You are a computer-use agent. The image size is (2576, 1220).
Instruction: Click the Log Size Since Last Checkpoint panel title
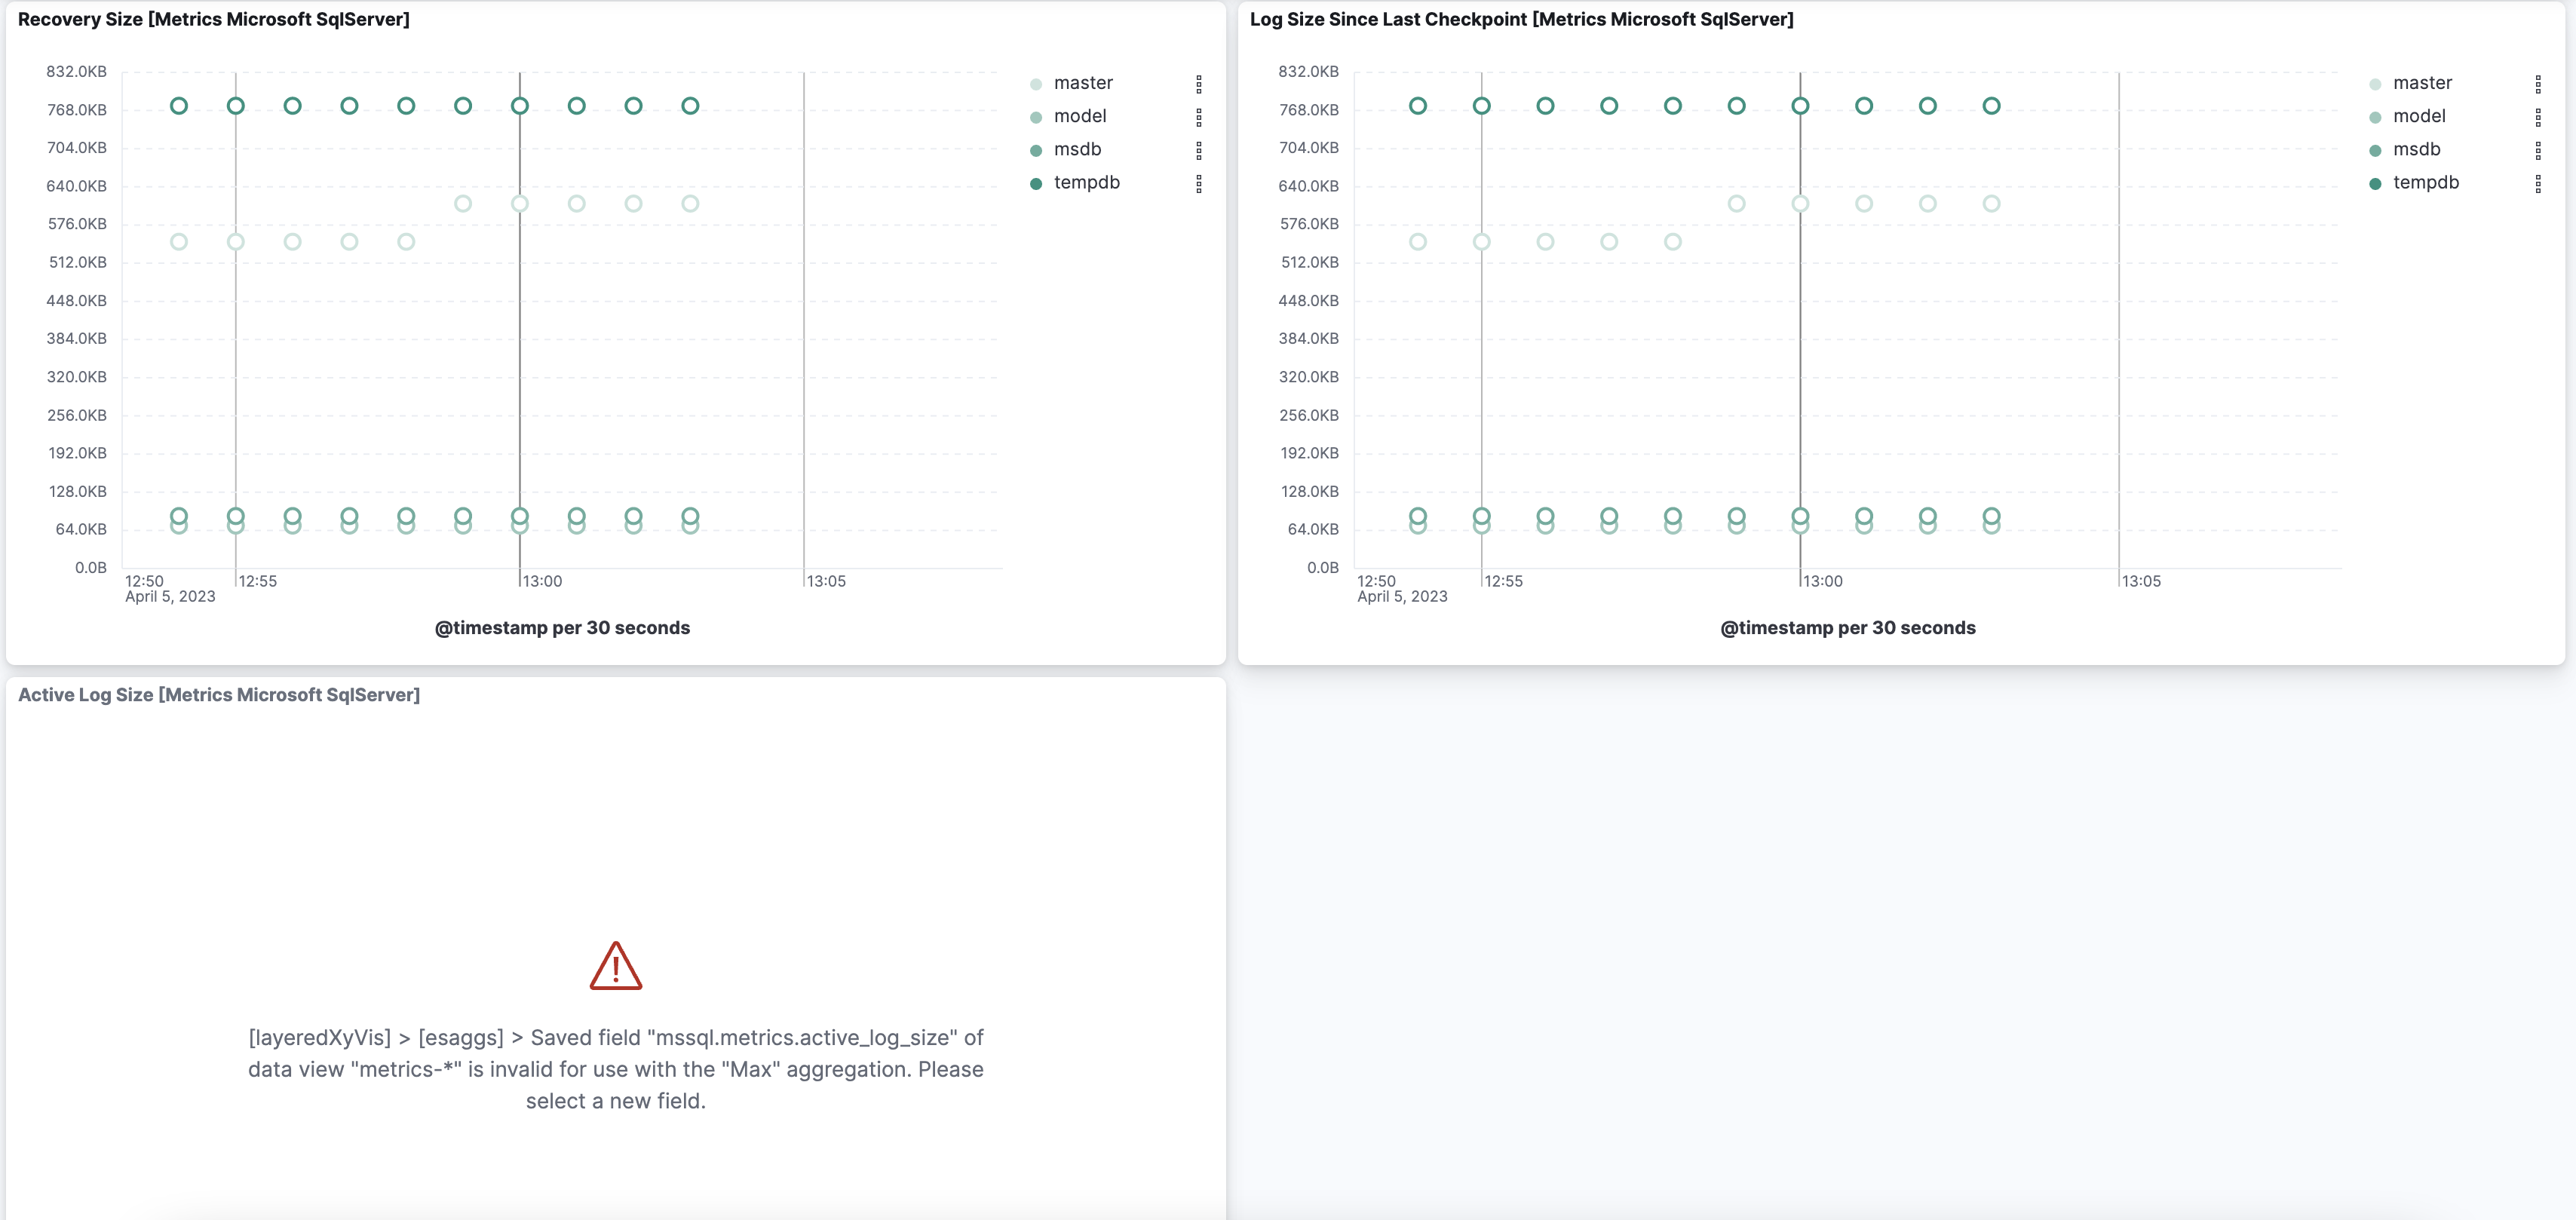point(1521,19)
